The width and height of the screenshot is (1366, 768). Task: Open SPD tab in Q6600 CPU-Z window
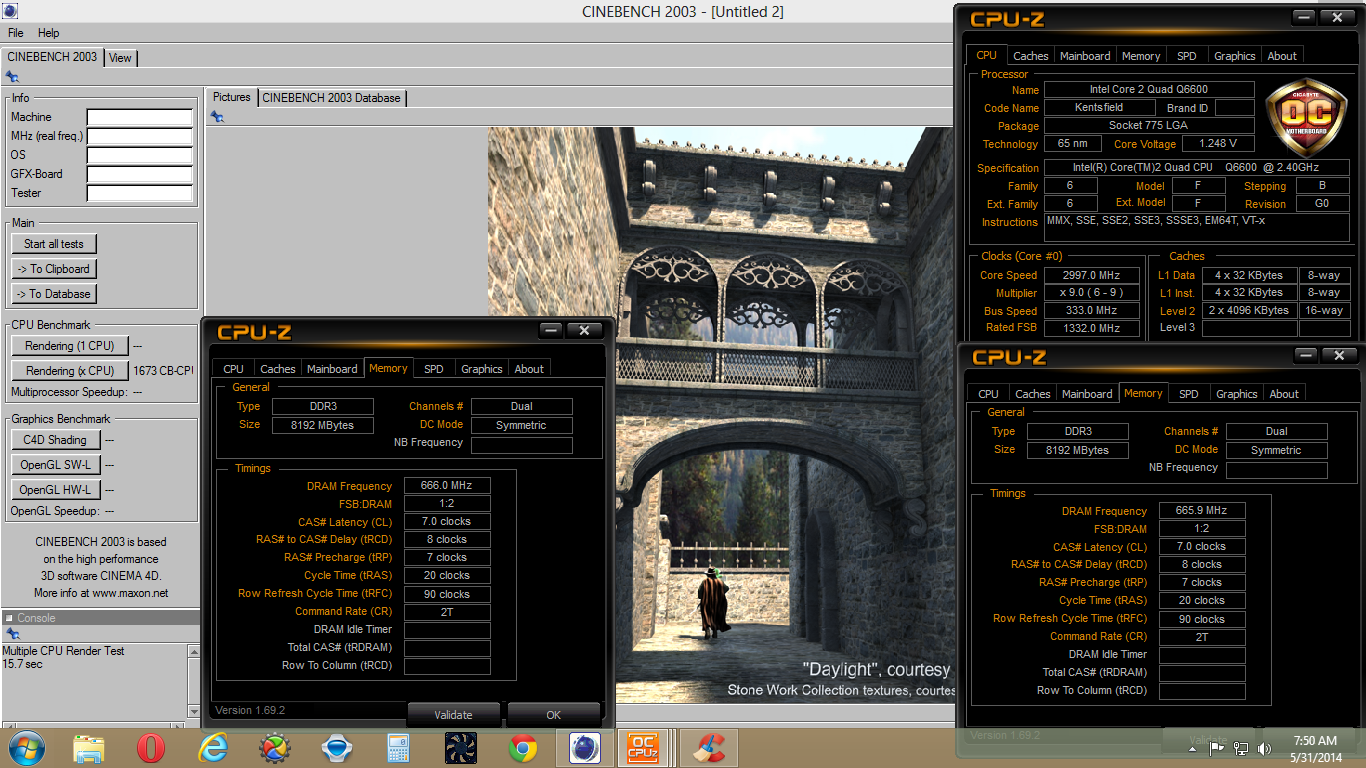(x=1186, y=56)
